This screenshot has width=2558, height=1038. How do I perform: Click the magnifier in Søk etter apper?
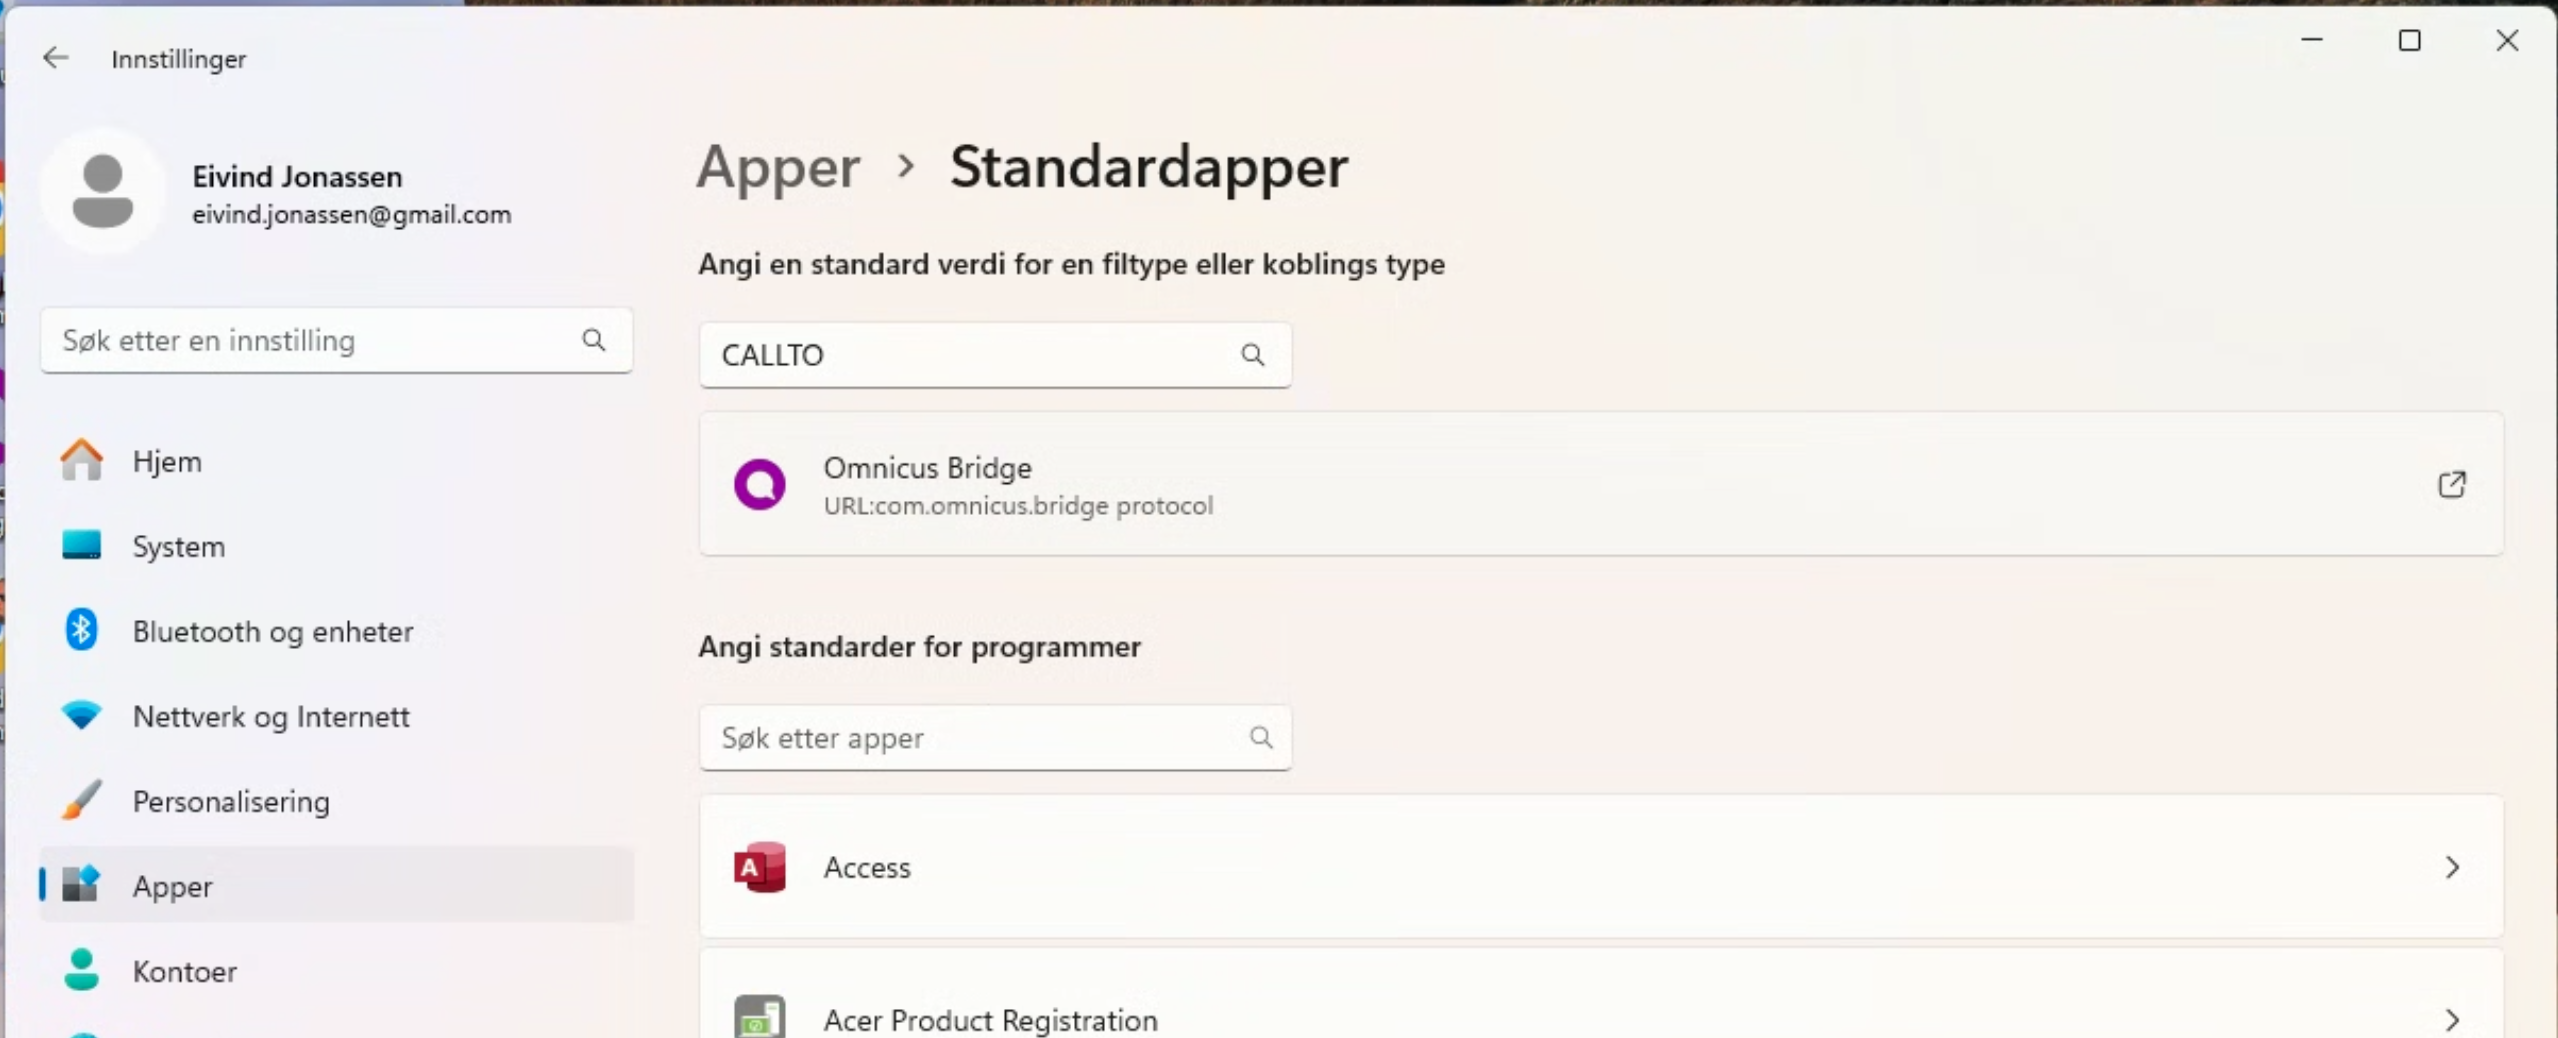point(1261,738)
